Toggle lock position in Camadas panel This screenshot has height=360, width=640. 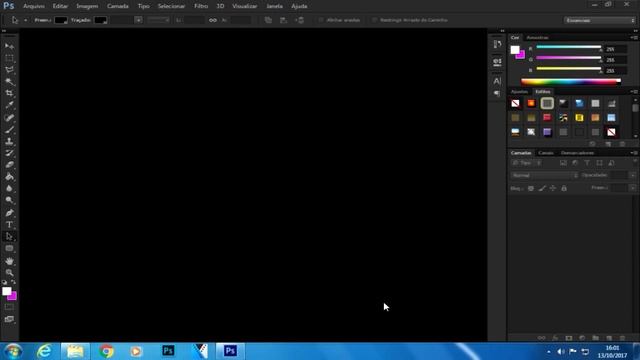coord(553,188)
